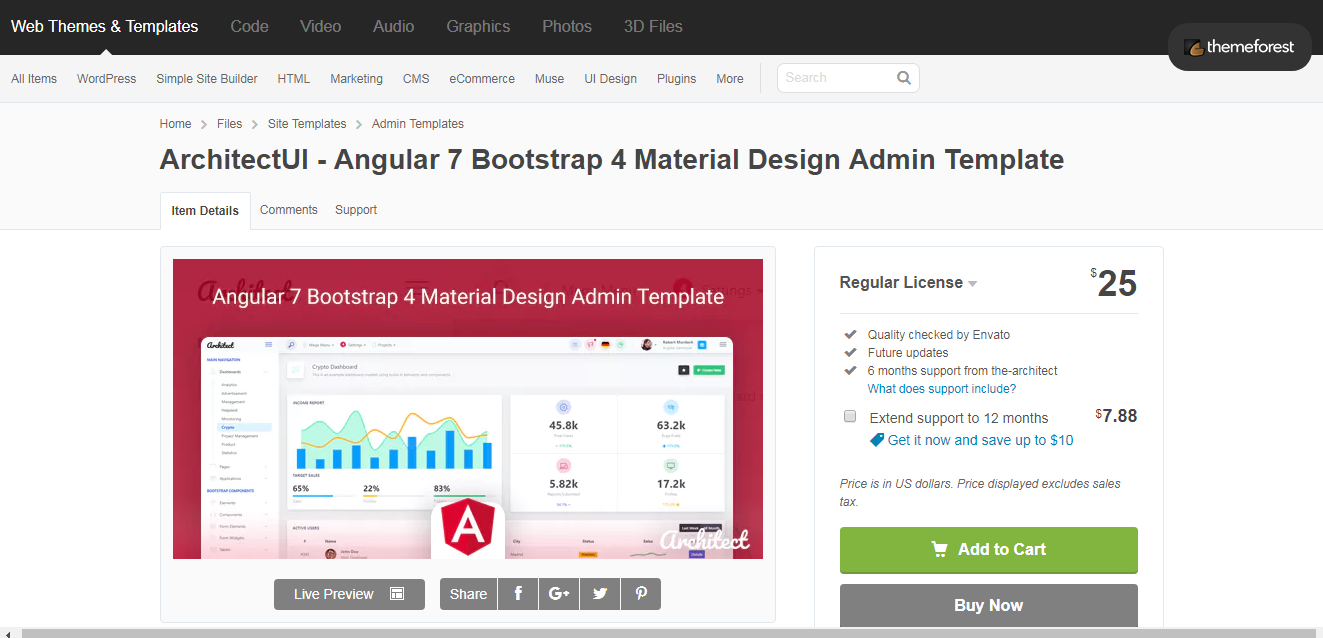
Task: Click the ThemeForest logo badge
Action: (x=1239, y=47)
